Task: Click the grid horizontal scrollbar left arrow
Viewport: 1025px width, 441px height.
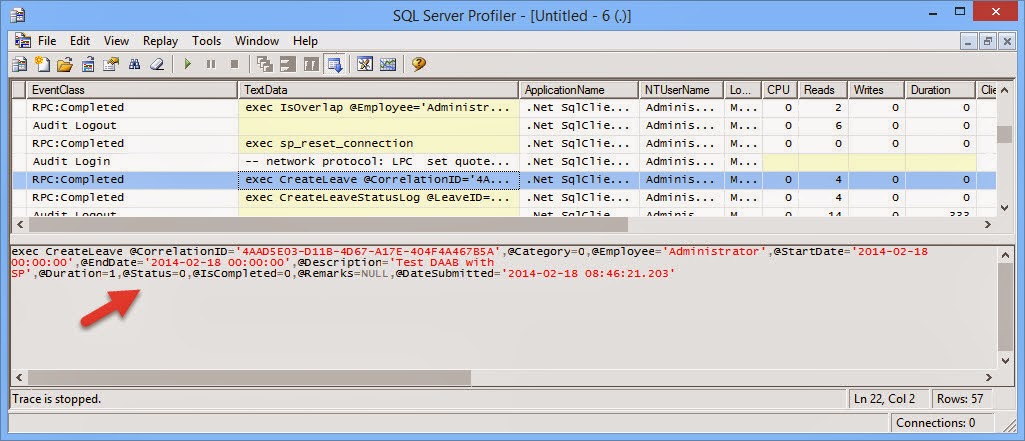Action: point(20,225)
